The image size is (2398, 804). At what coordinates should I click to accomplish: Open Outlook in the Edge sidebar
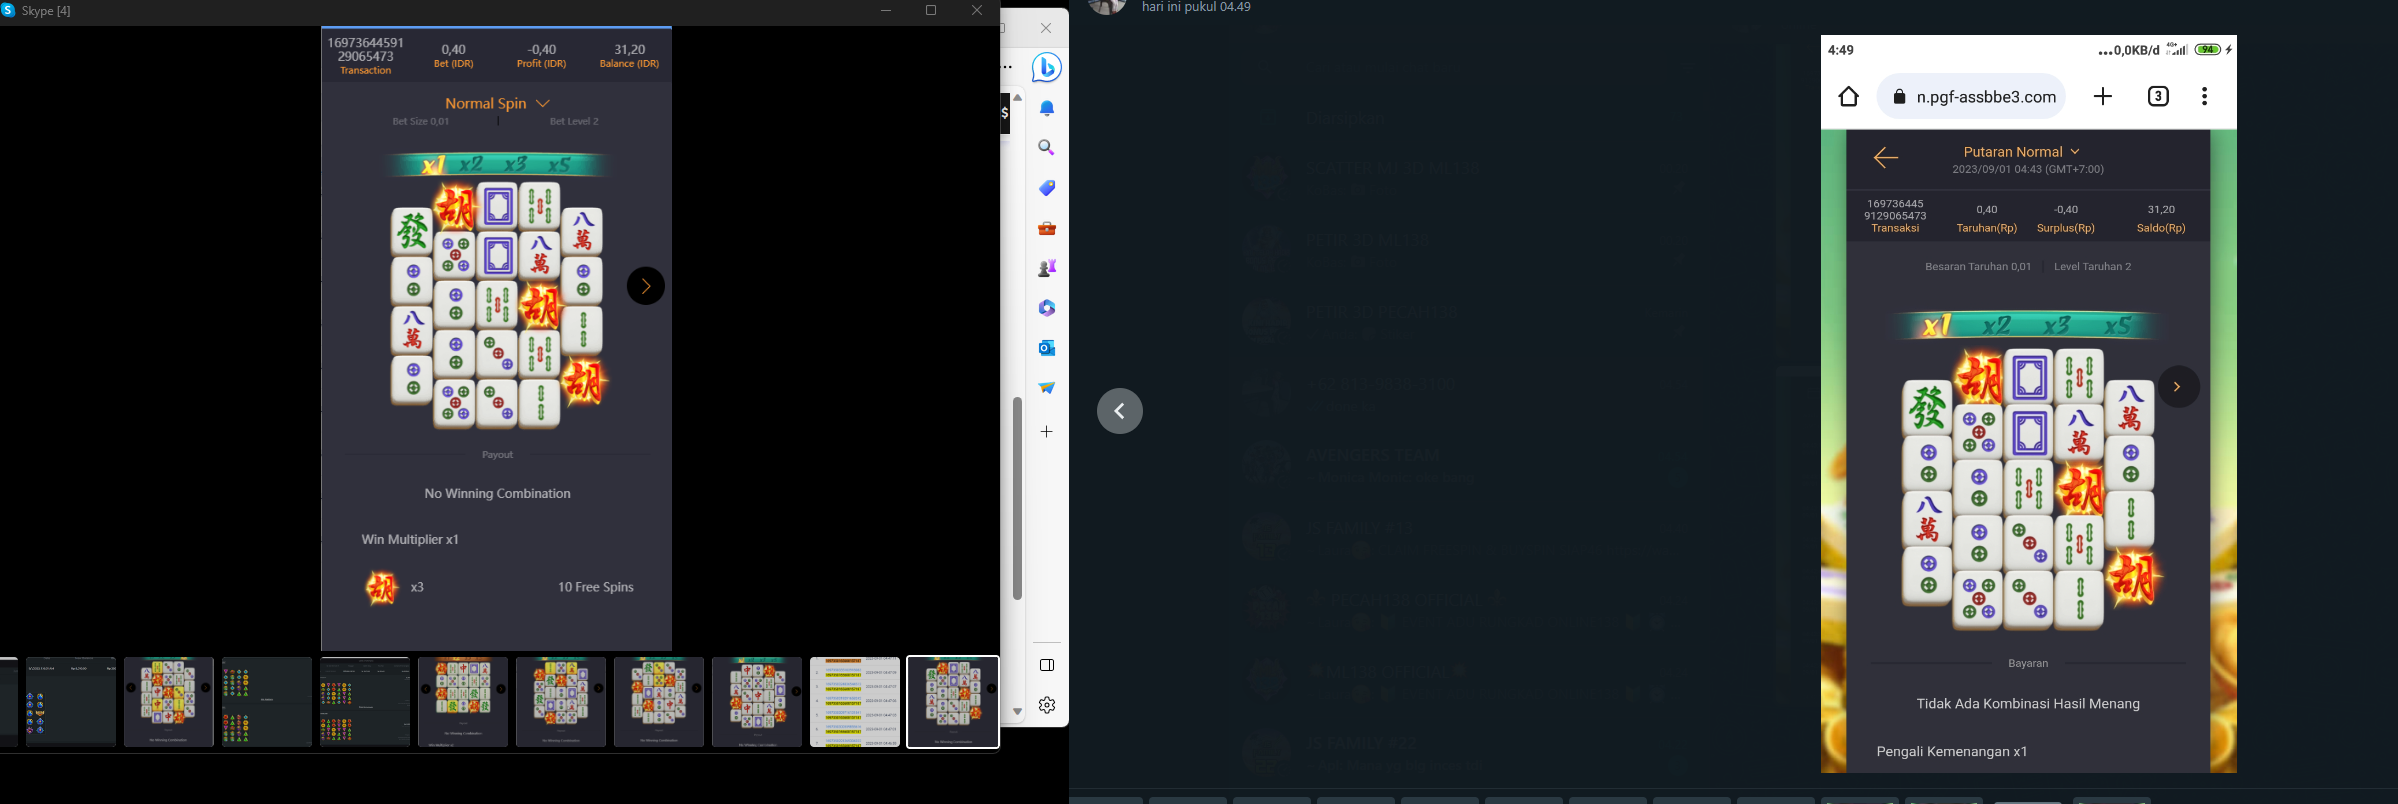point(1047,348)
